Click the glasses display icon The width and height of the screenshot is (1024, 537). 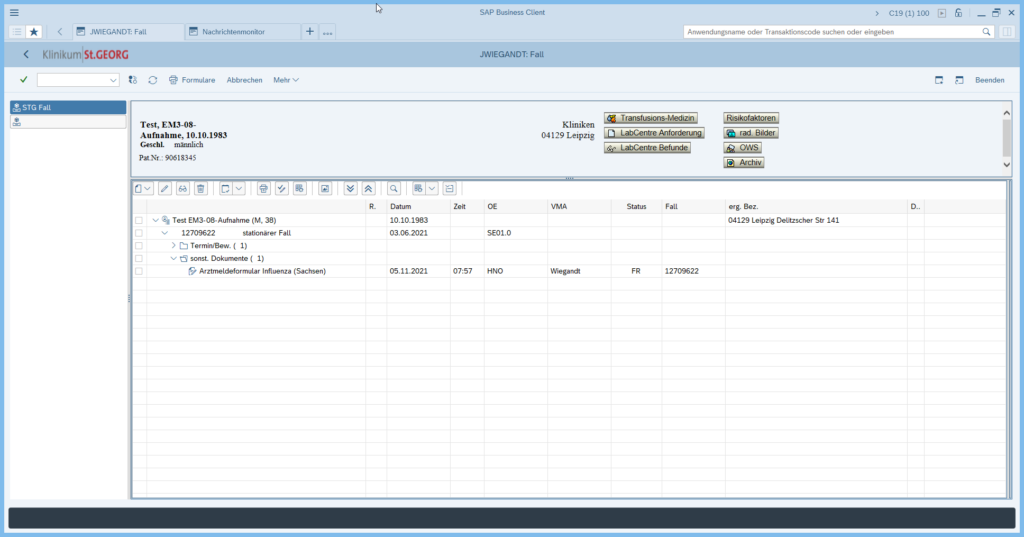[x=183, y=188]
